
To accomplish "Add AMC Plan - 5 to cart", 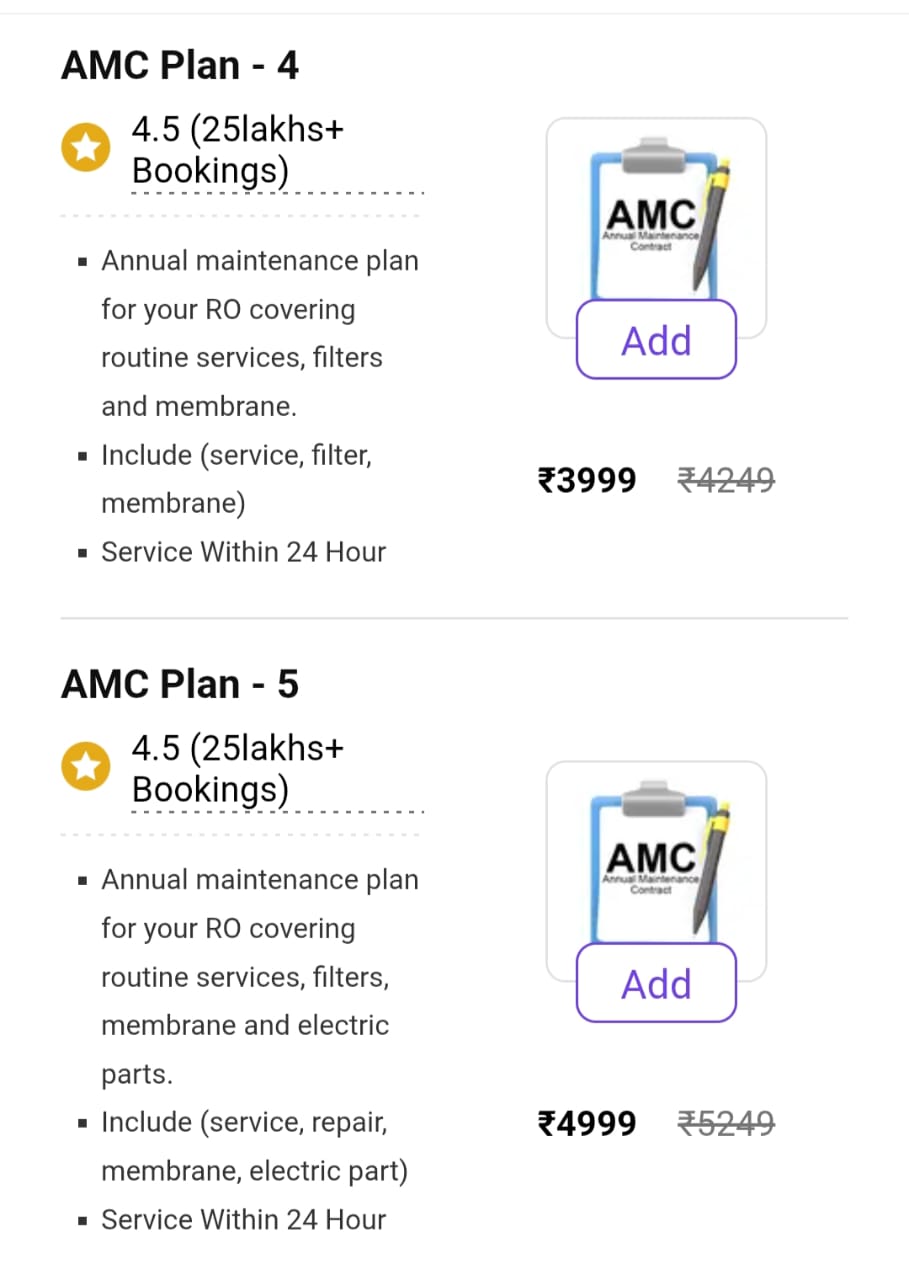I will coord(656,984).
